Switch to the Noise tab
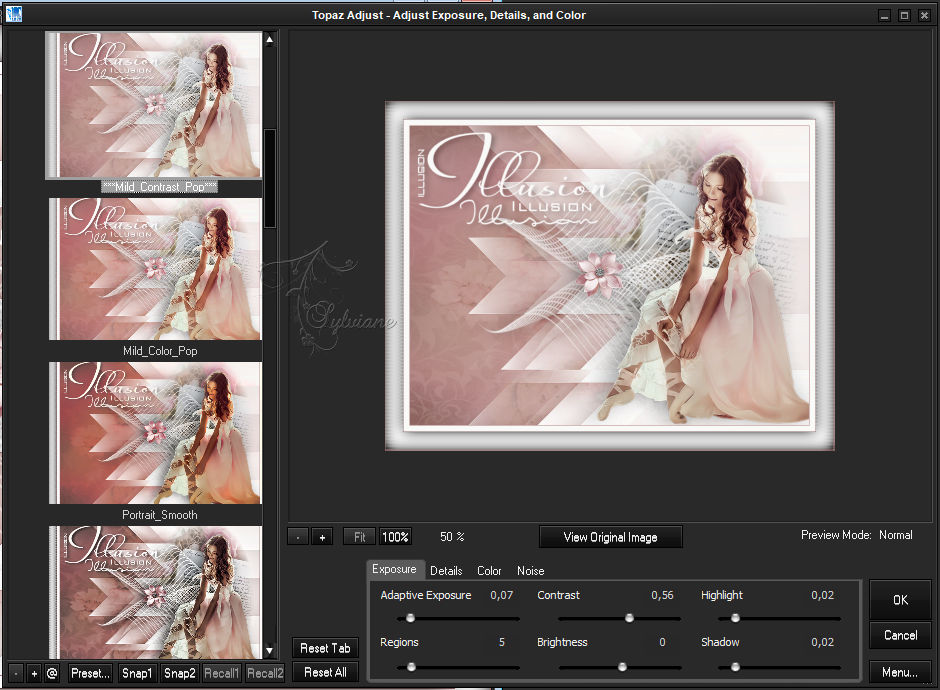Viewport: 940px width, 690px height. point(531,571)
